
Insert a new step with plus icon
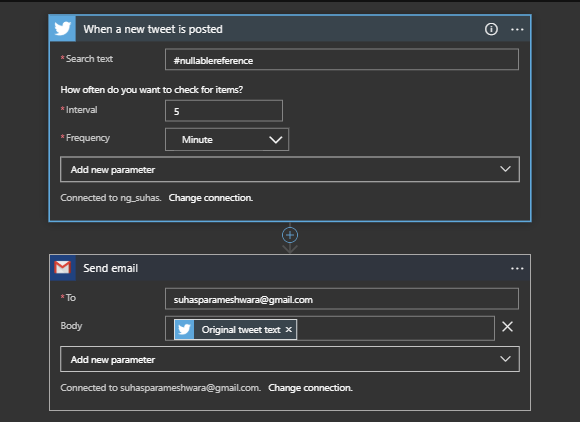[290, 235]
